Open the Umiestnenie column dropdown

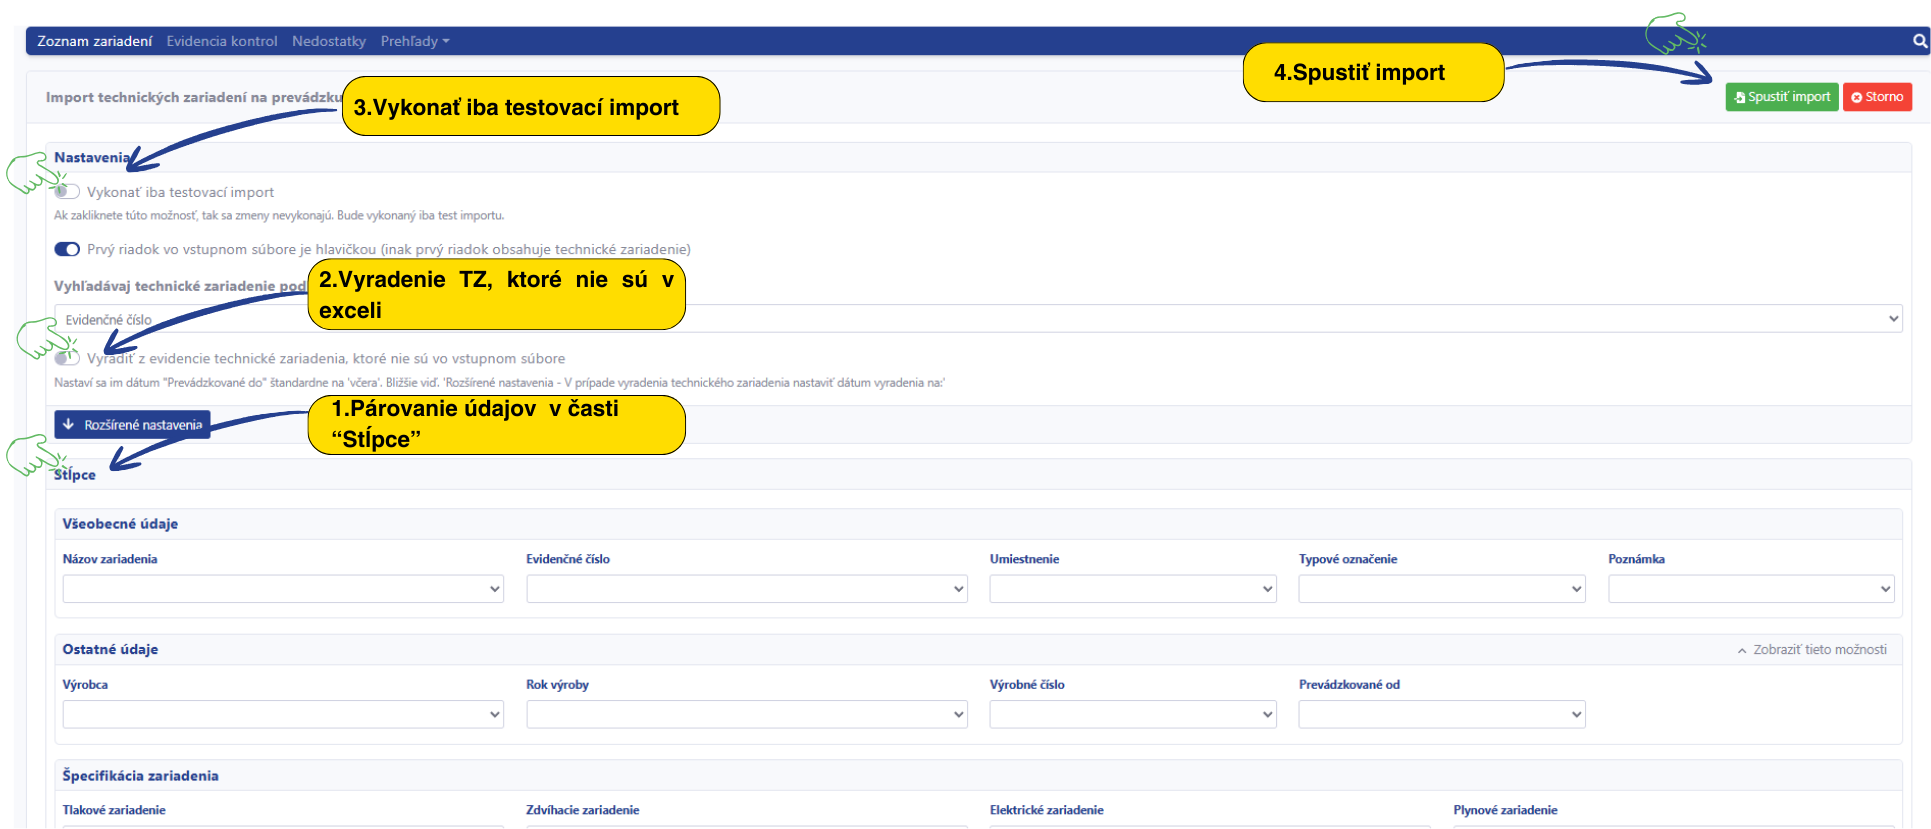1132,589
